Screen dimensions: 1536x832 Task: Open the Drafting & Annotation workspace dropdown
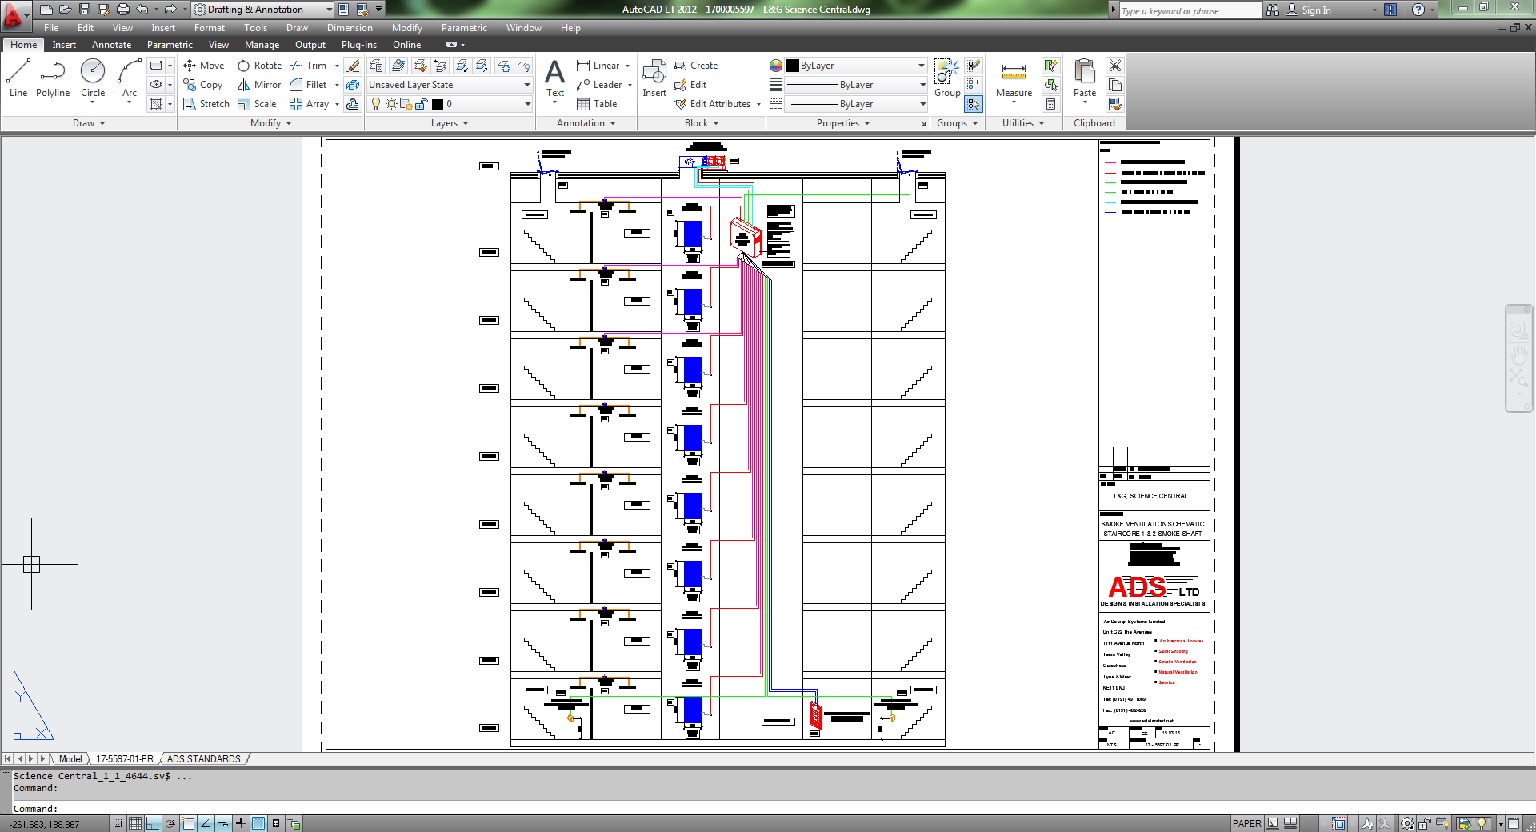(264, 9)
